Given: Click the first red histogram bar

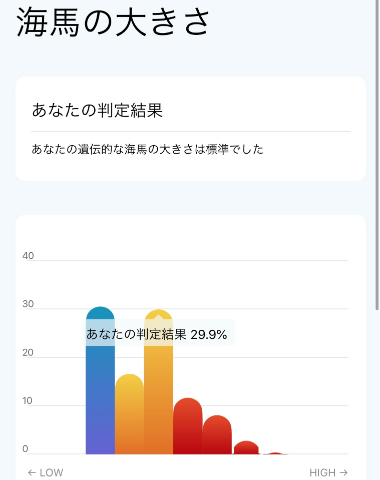Looking at the screenshot, I should pyautogui.click(x=188, y=426).
